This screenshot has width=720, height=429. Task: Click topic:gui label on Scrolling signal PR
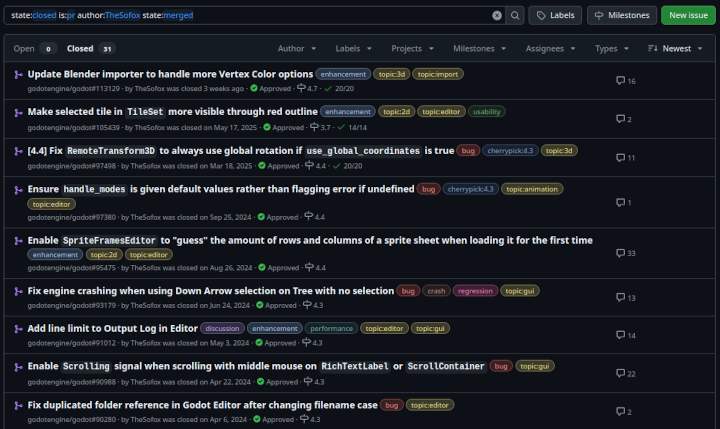pos(534,367)
